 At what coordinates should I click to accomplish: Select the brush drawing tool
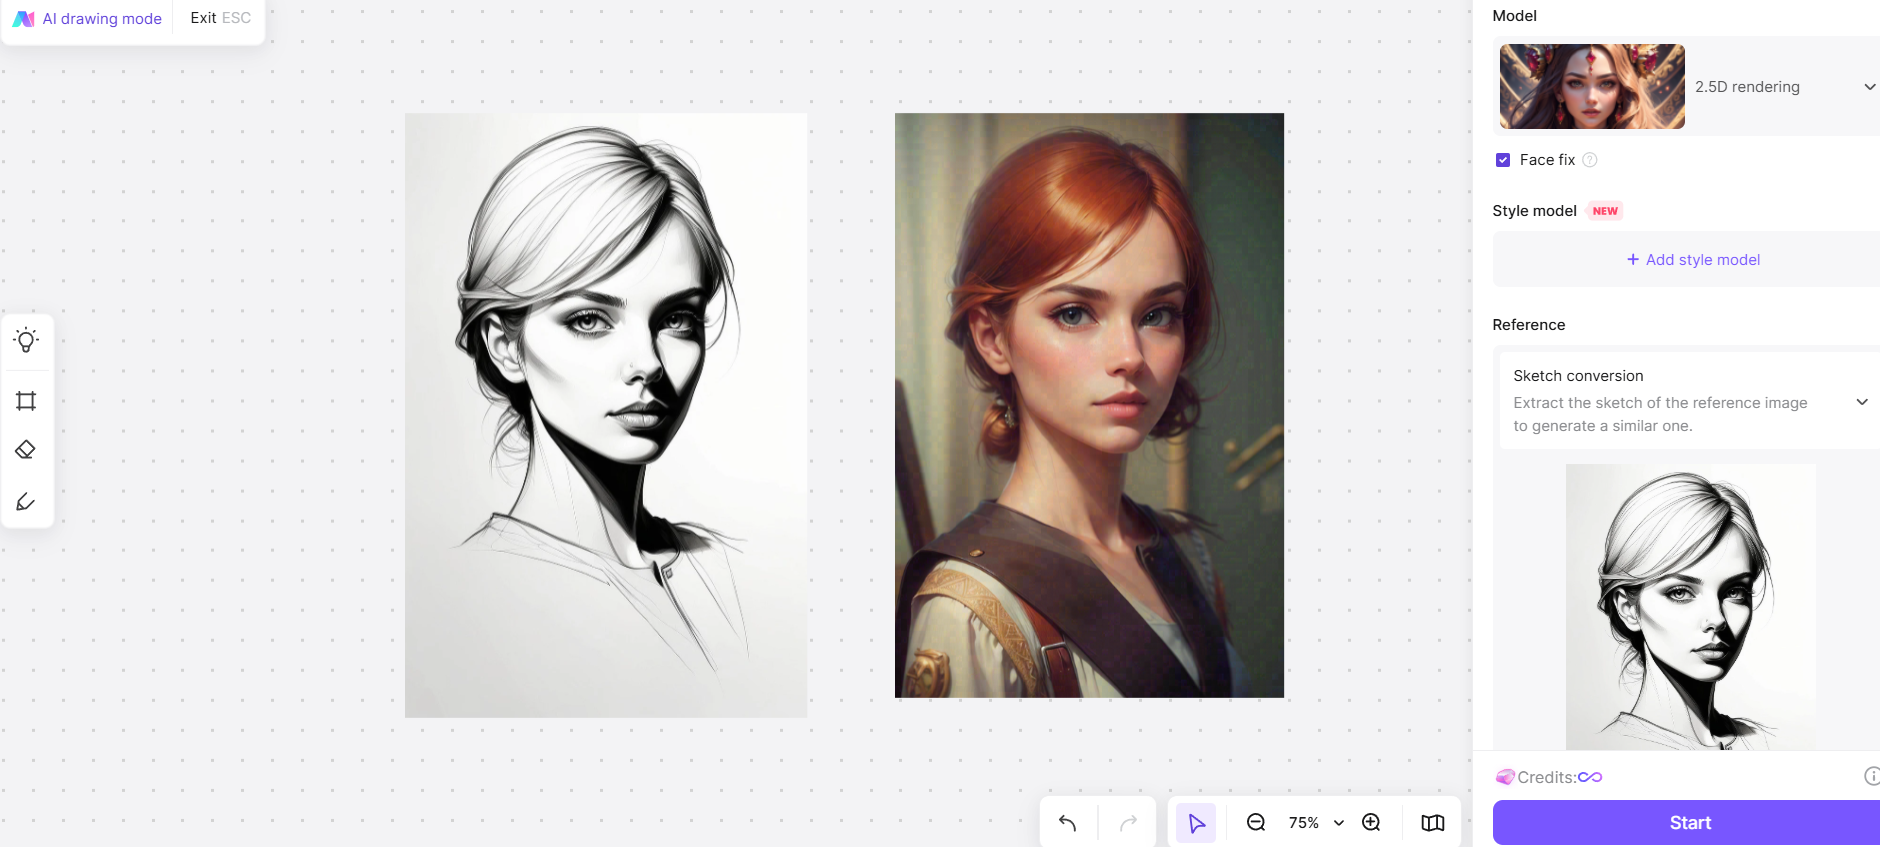26,502
